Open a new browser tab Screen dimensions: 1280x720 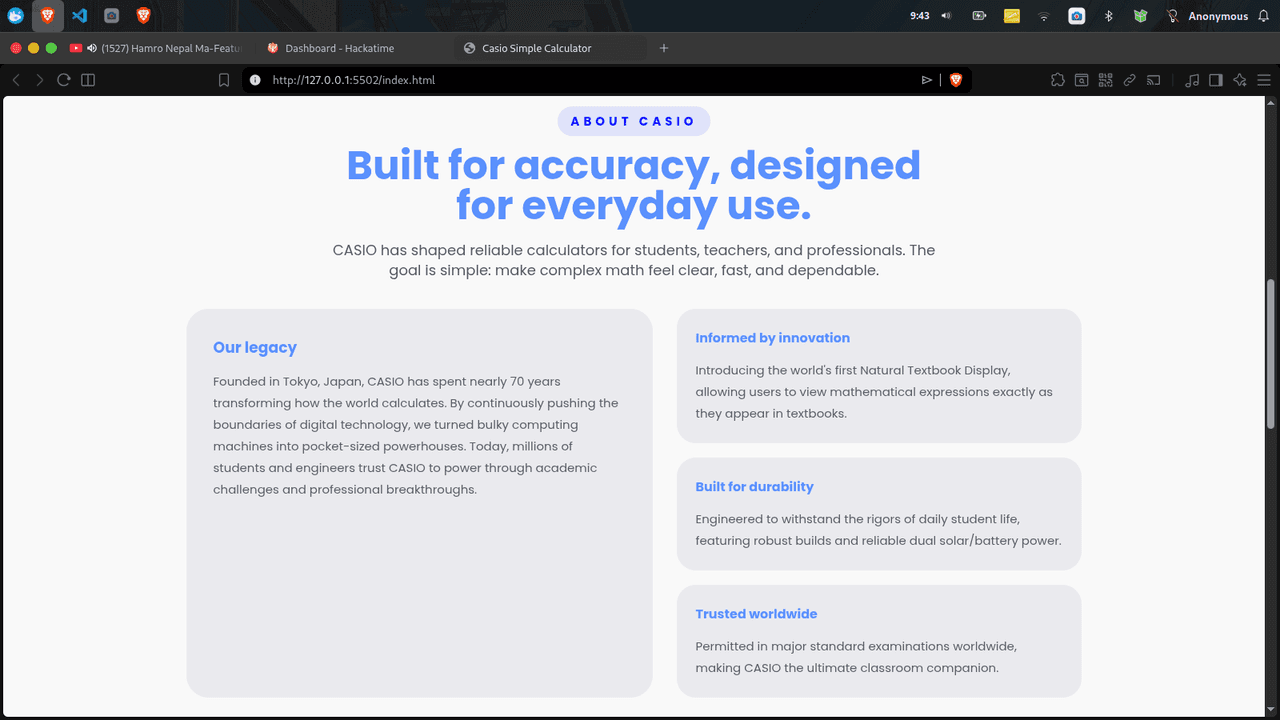[x=664, y=48]
